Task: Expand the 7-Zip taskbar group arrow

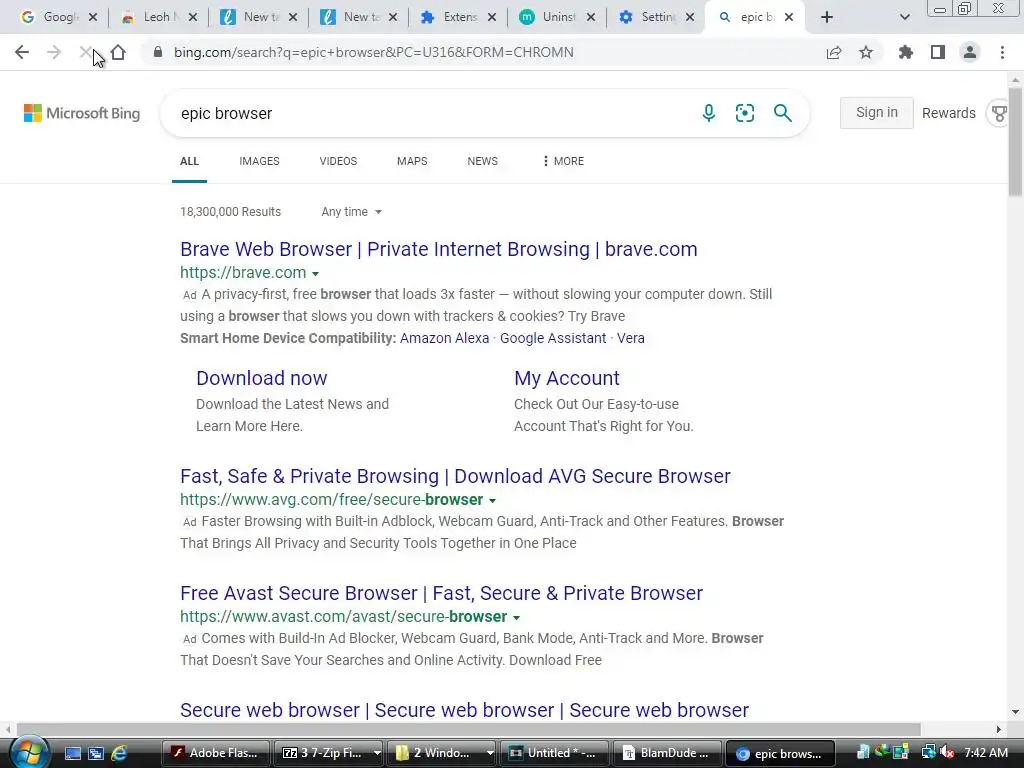Action: 377,753
